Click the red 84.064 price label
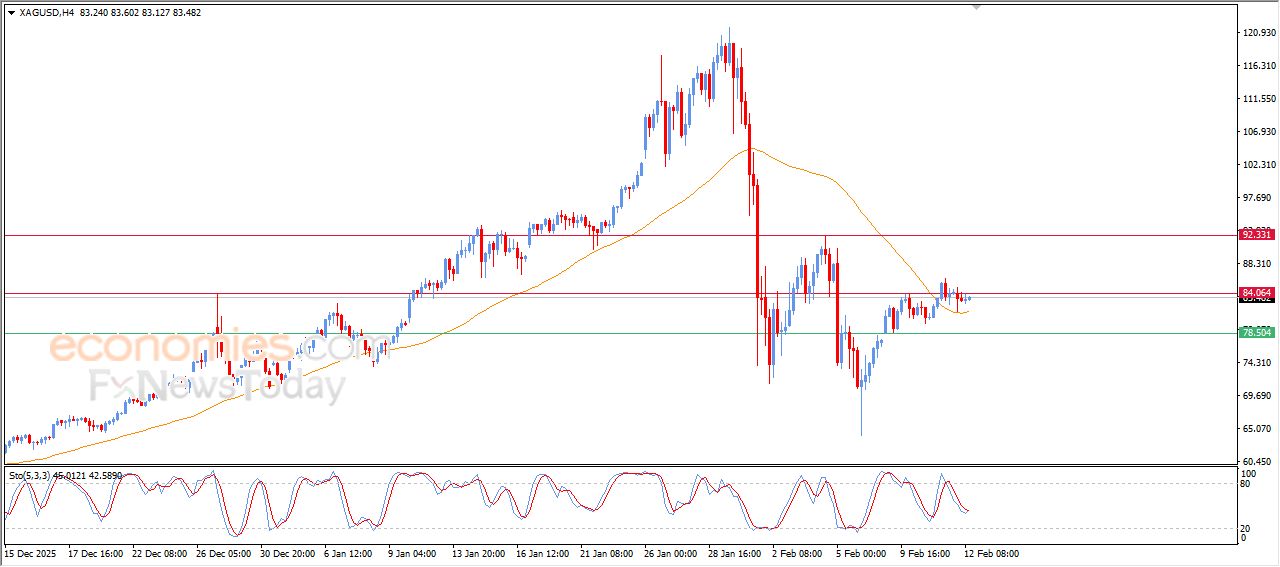The height and width of the screenshot is (567, 1280). click(x=1256, y=292)
